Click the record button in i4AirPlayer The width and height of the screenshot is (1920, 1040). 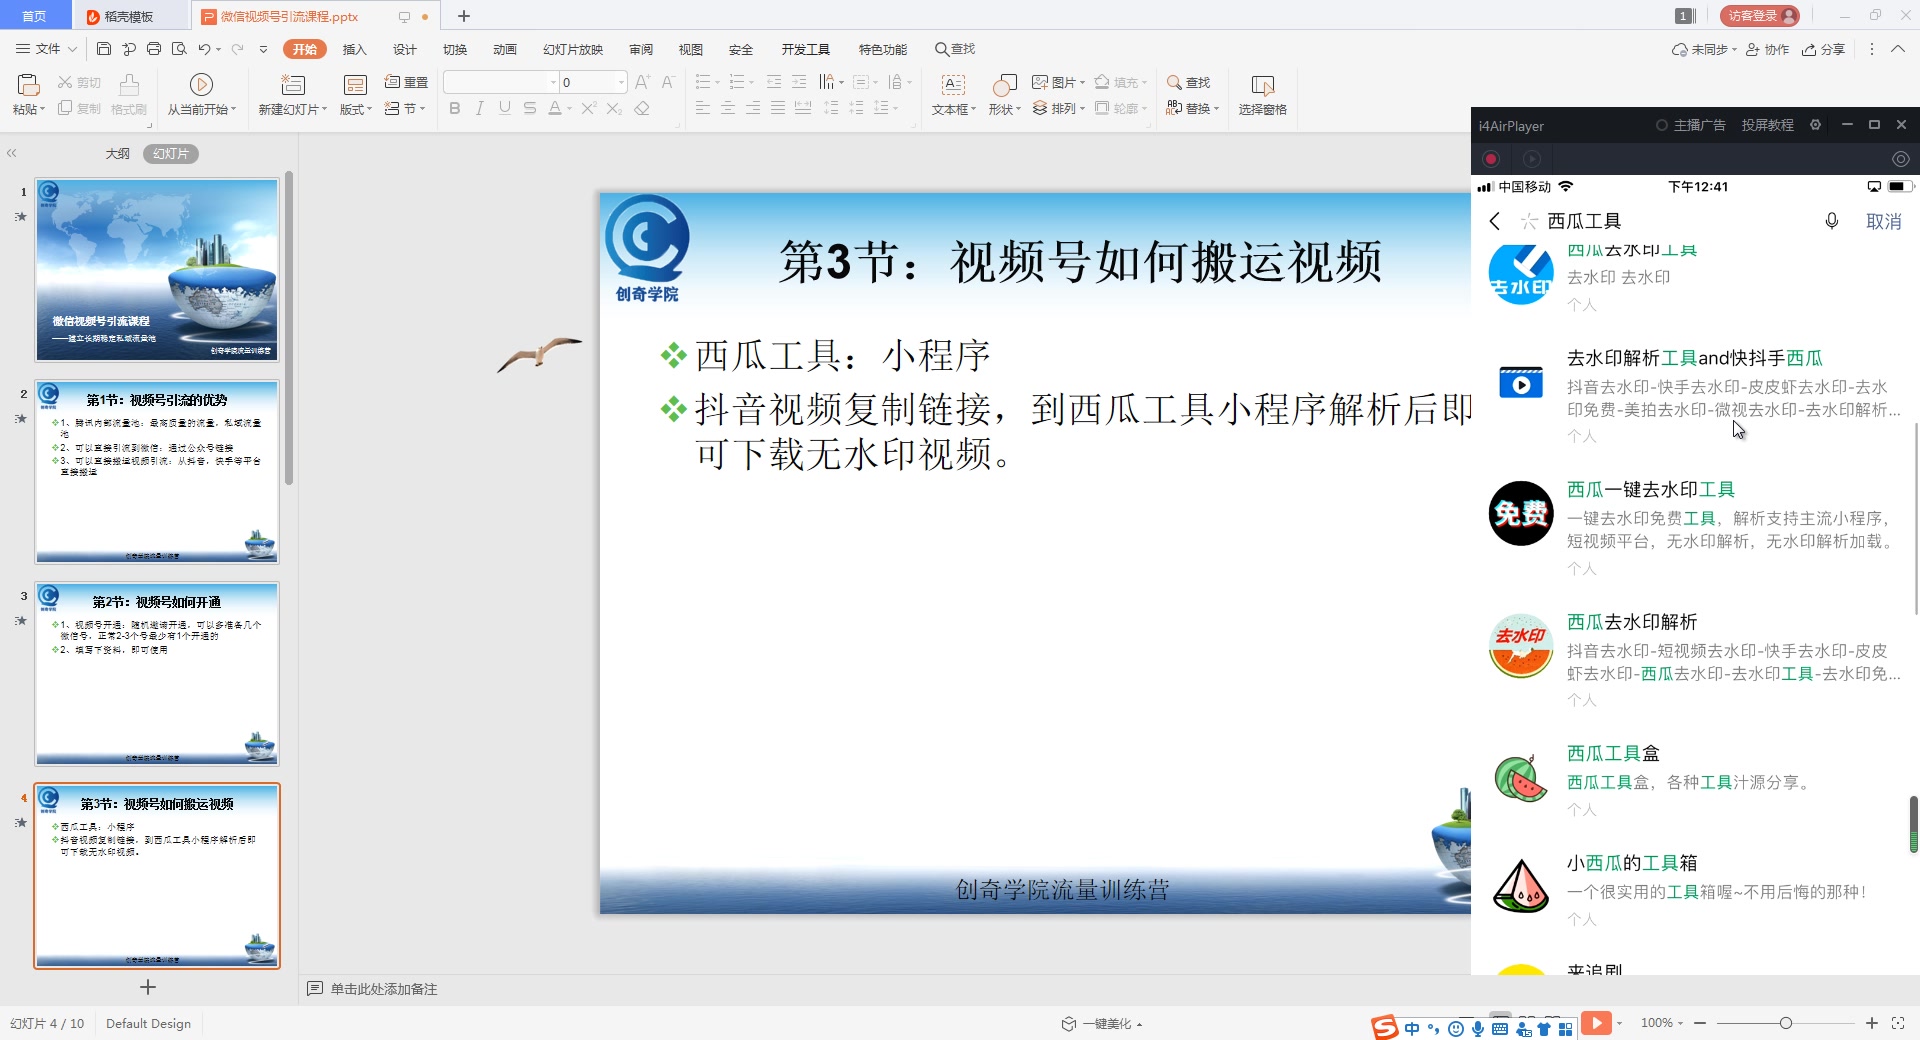pos(1491,158)
